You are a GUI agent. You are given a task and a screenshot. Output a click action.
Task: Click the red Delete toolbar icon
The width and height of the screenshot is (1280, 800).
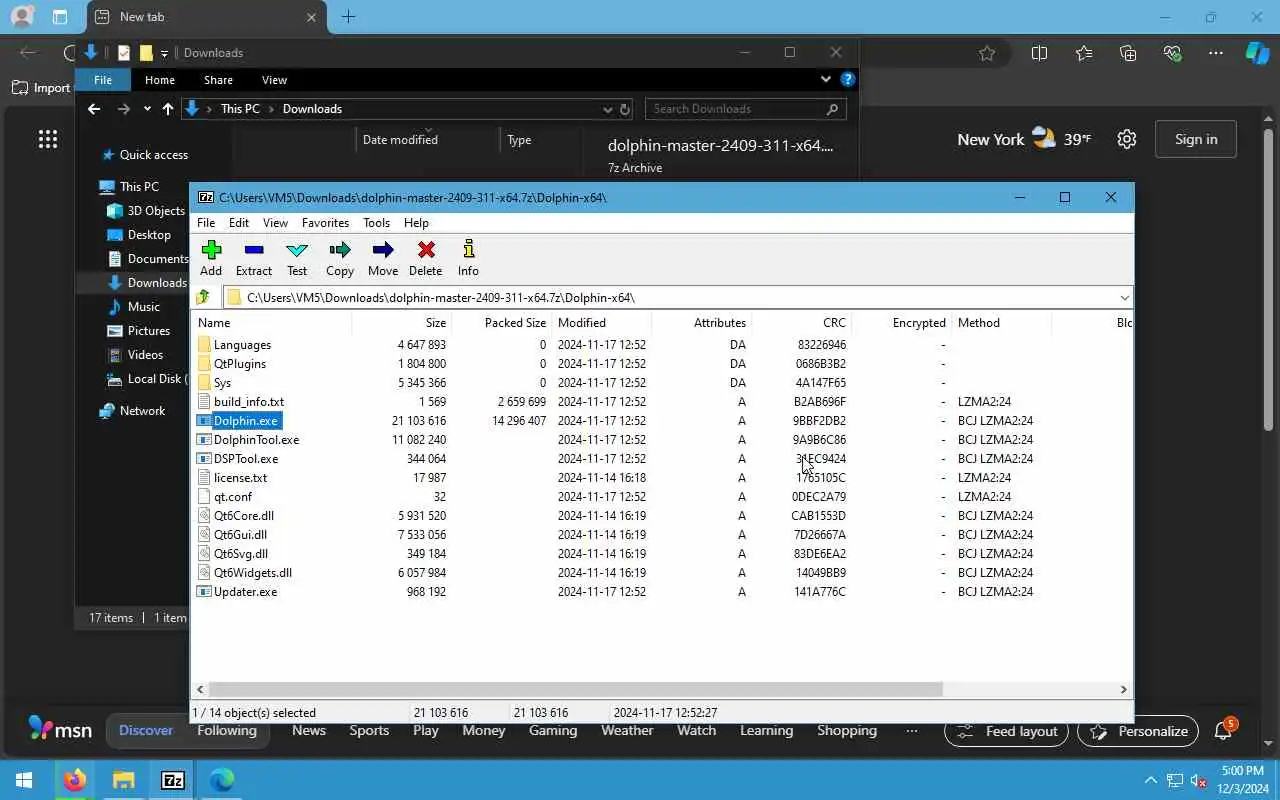click(426, 258)
